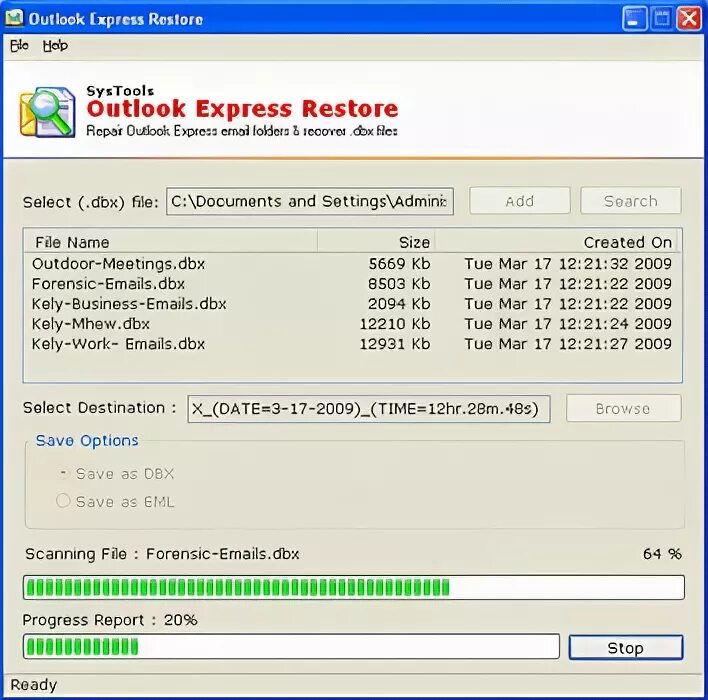
Task: Click the 12:21:24 2009 creation date cell
Action: [x=568, y=324]
